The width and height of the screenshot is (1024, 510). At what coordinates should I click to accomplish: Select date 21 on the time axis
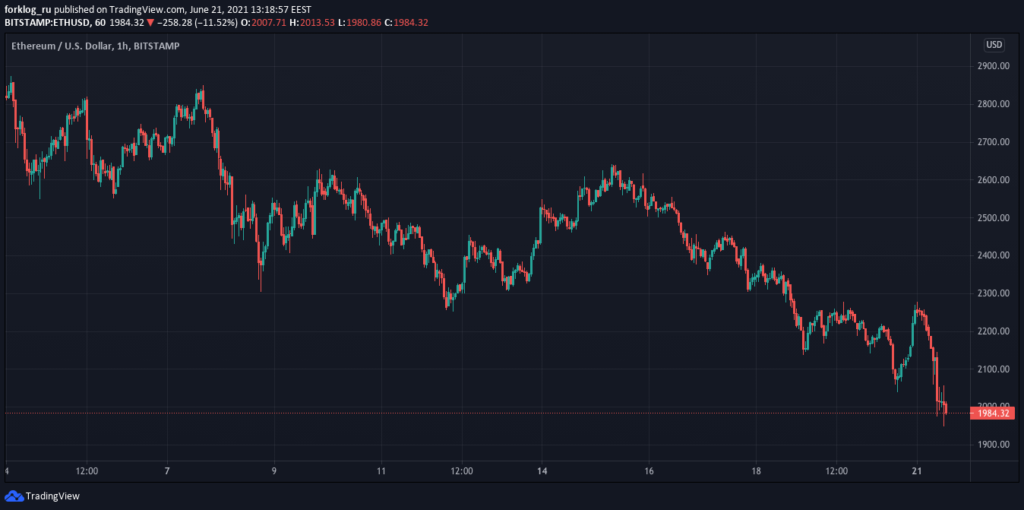(x=916, y=470)
